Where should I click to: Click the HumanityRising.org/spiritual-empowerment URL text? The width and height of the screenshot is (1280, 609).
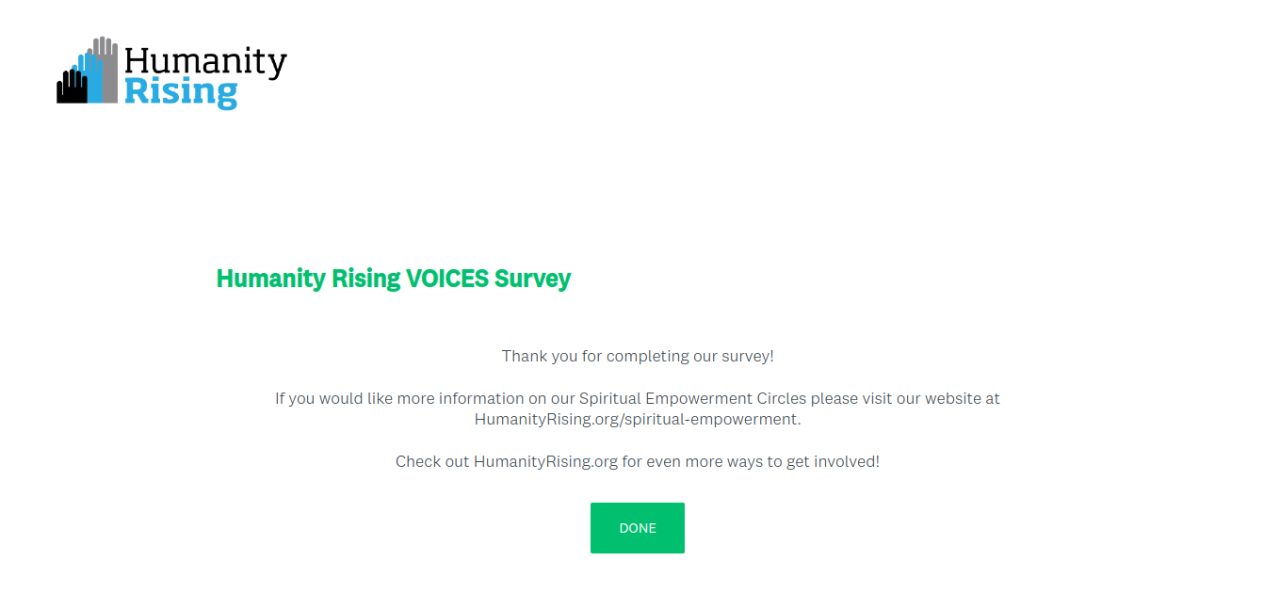[637, 419]
